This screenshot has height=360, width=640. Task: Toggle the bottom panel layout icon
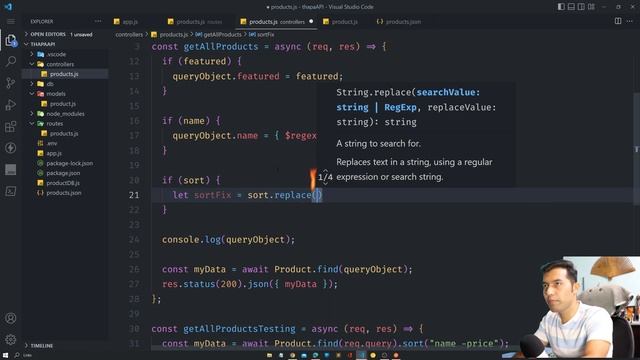click(x=571, y=7)
